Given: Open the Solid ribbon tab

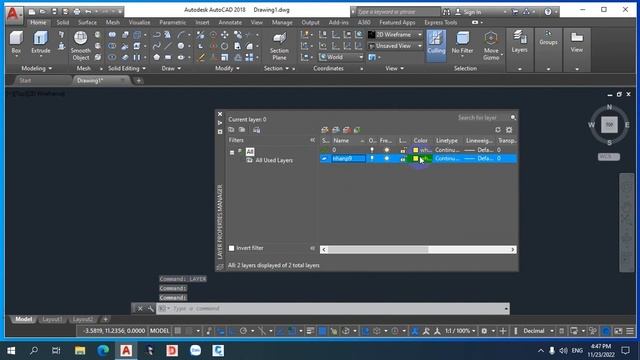Looking at the screenshot, I should click(62, 22).
